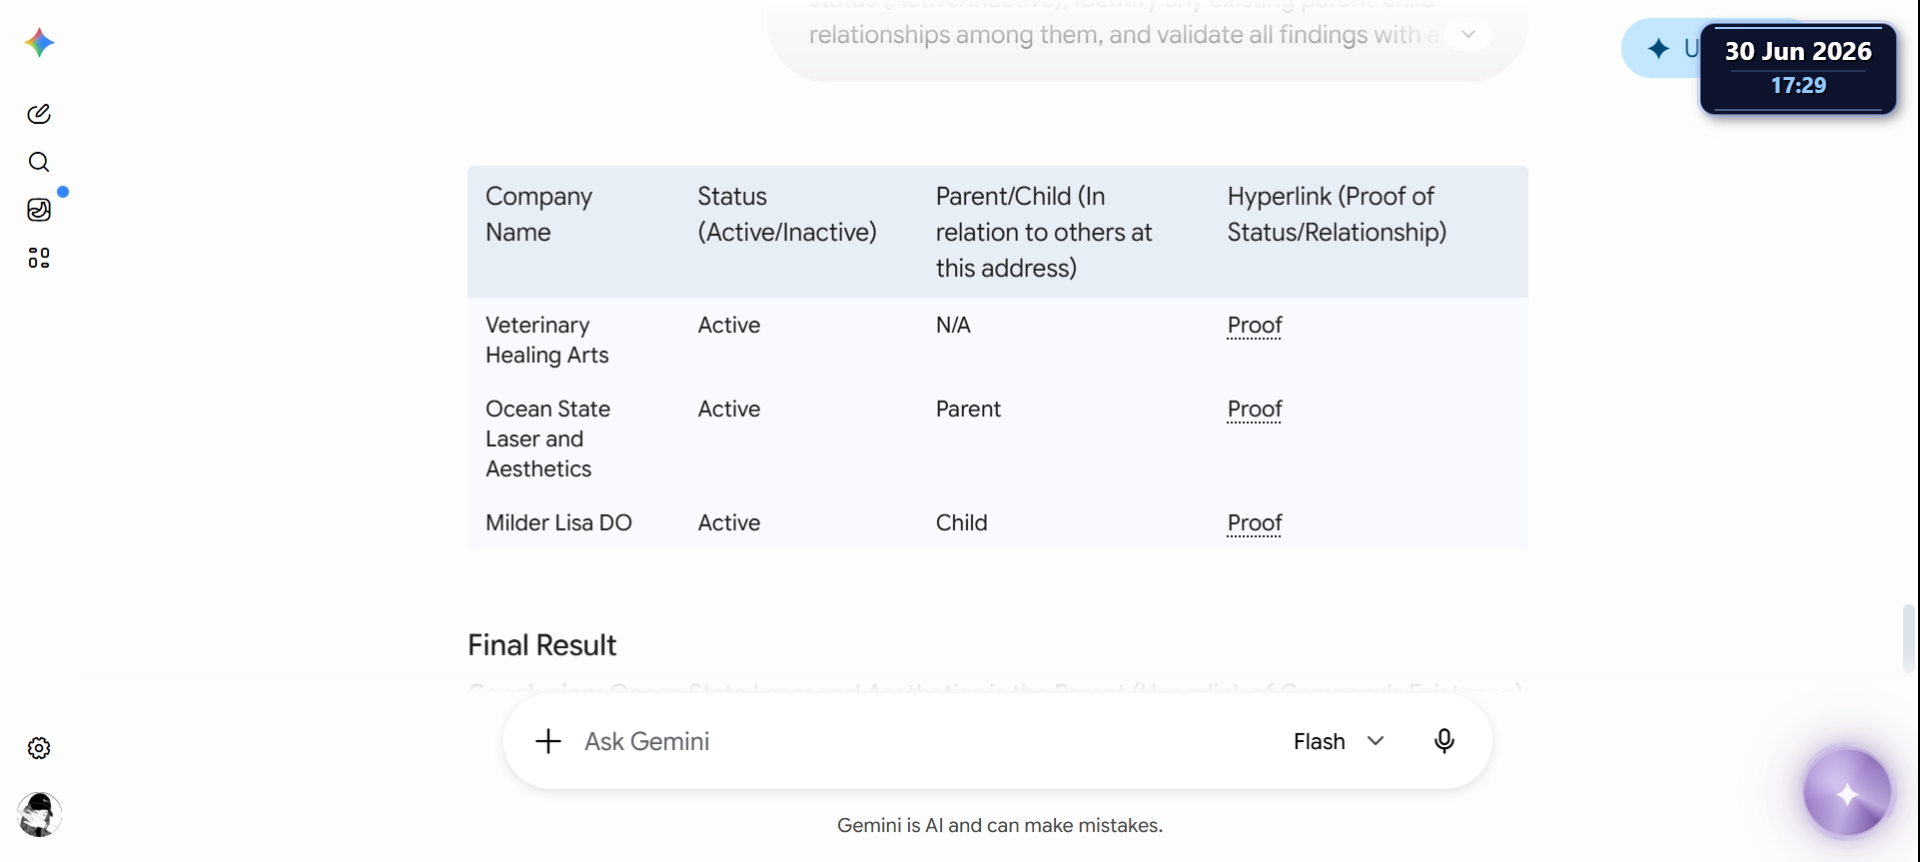Expand the collapsed prompt chevron
Viewport: 1920px width, 862px height.
click(1468, 34)
